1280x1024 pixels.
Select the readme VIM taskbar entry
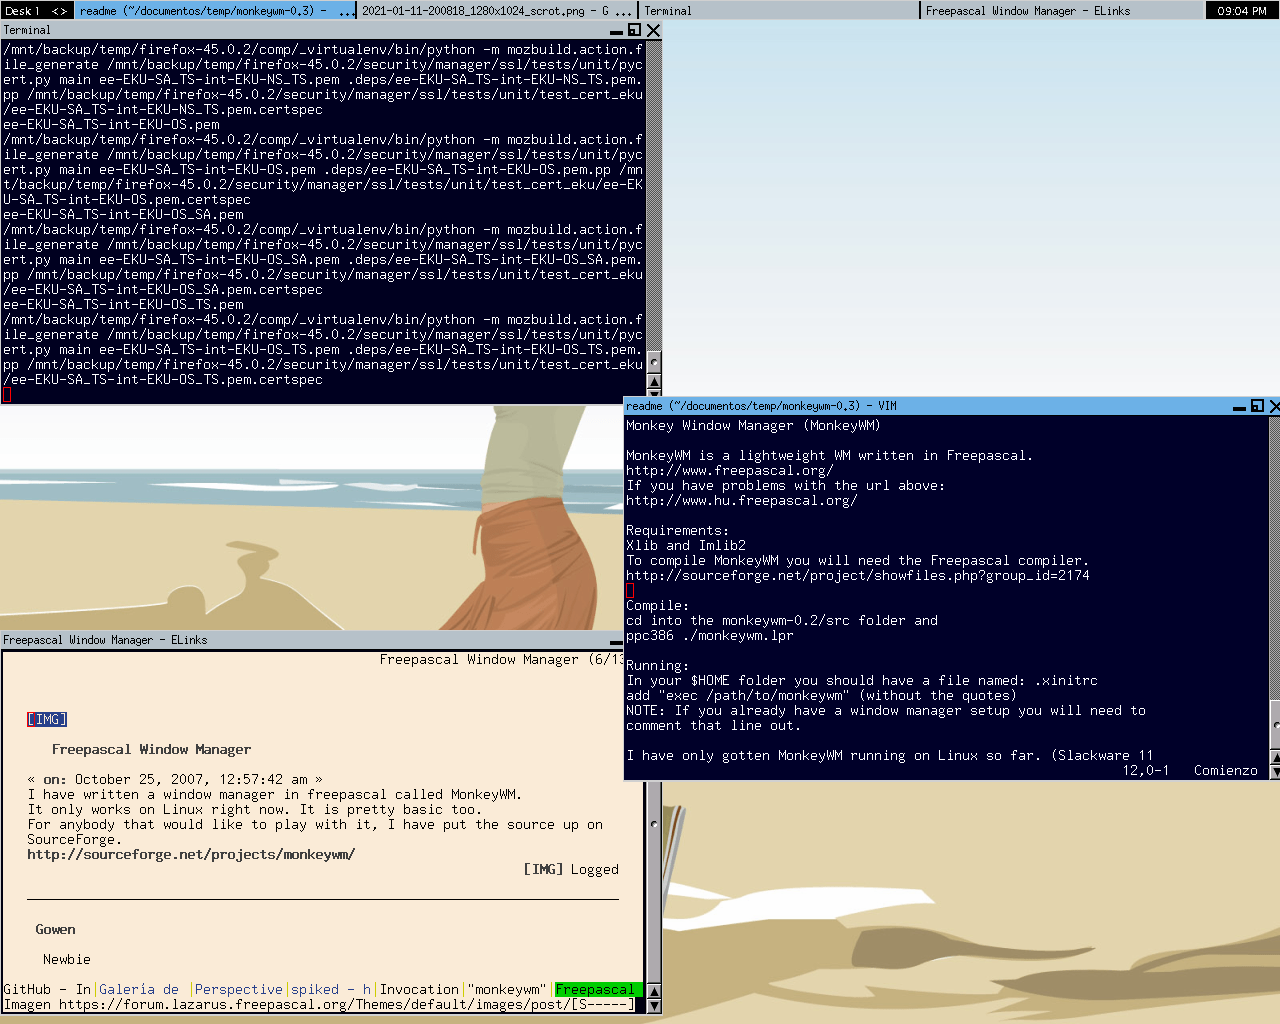[215, 11]
